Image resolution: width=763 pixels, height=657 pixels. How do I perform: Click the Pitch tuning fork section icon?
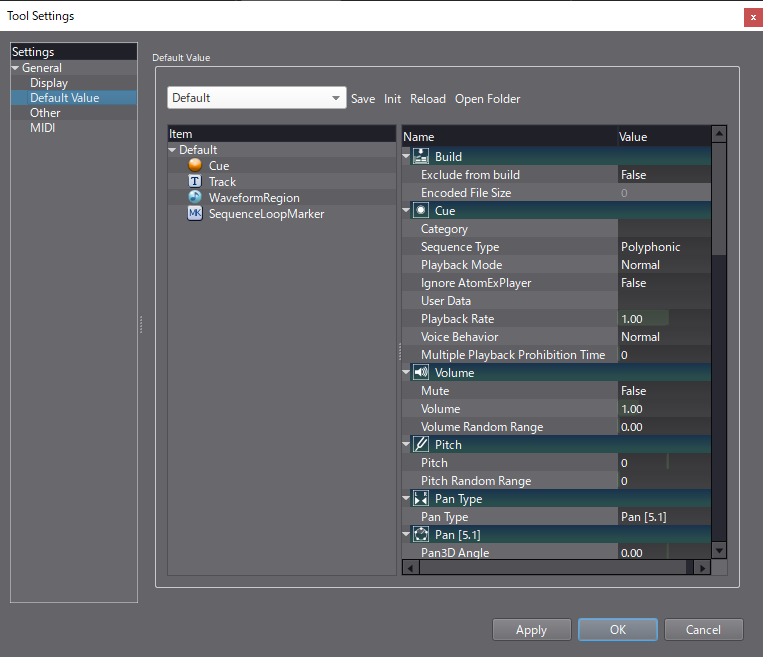pyautogui.click(x=421, y=445)
